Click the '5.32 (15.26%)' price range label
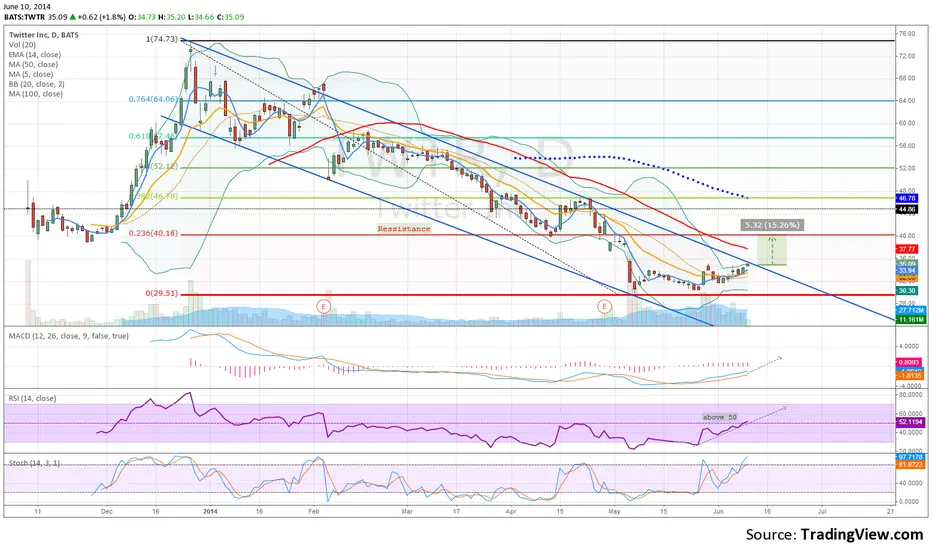Screen dimensions: 932x550 click(772, 225)
